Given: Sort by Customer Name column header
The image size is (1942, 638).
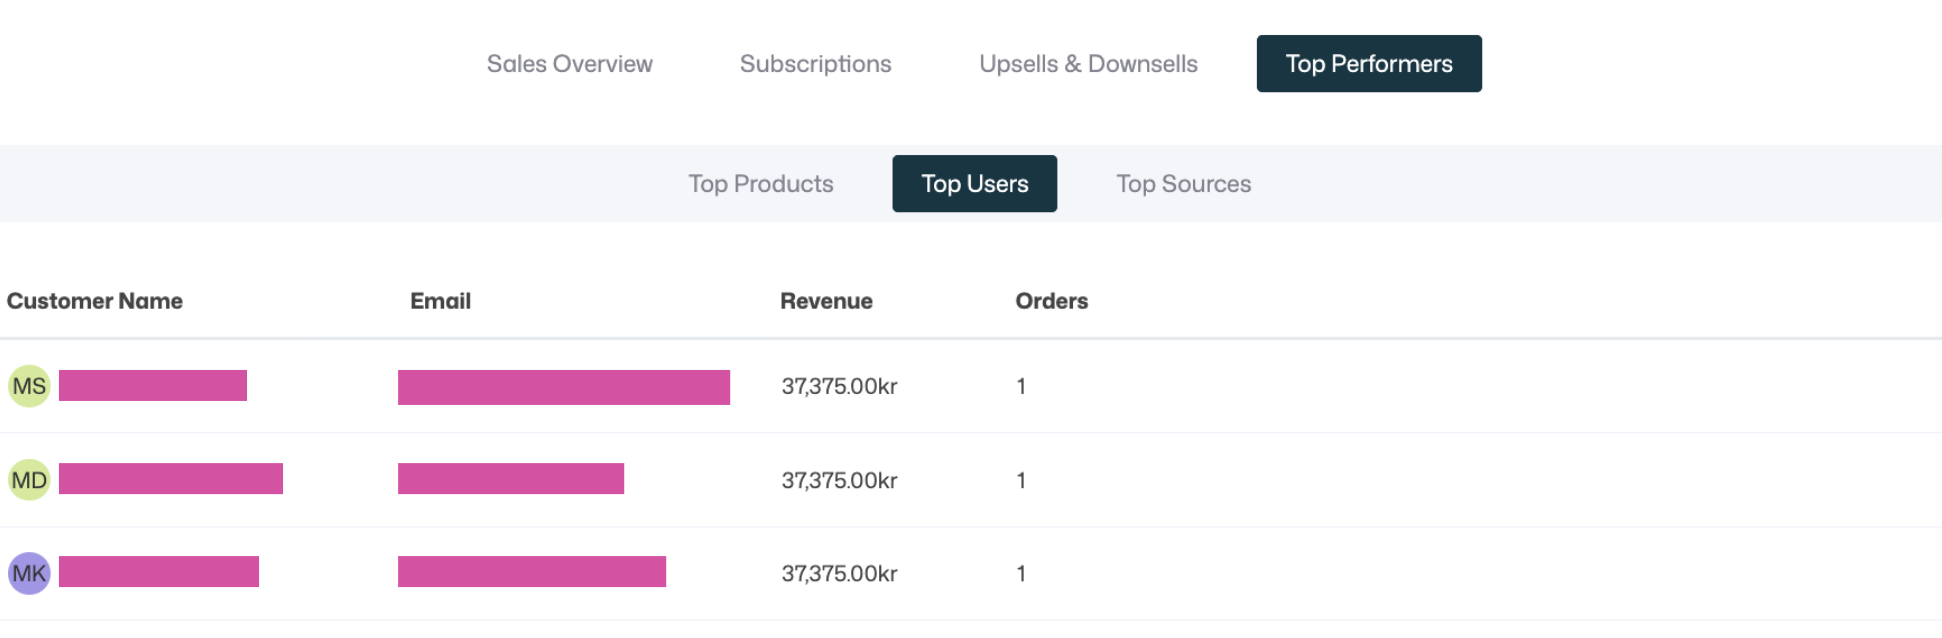Looking at the screenshot, I should (95, 301).
